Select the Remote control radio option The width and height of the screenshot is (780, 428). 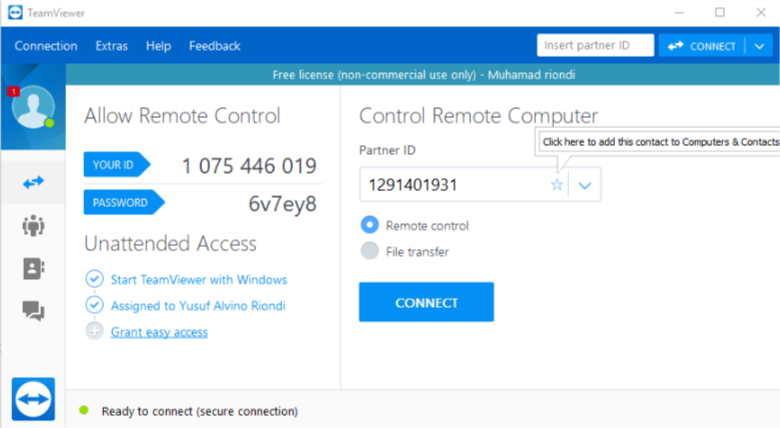370,225
